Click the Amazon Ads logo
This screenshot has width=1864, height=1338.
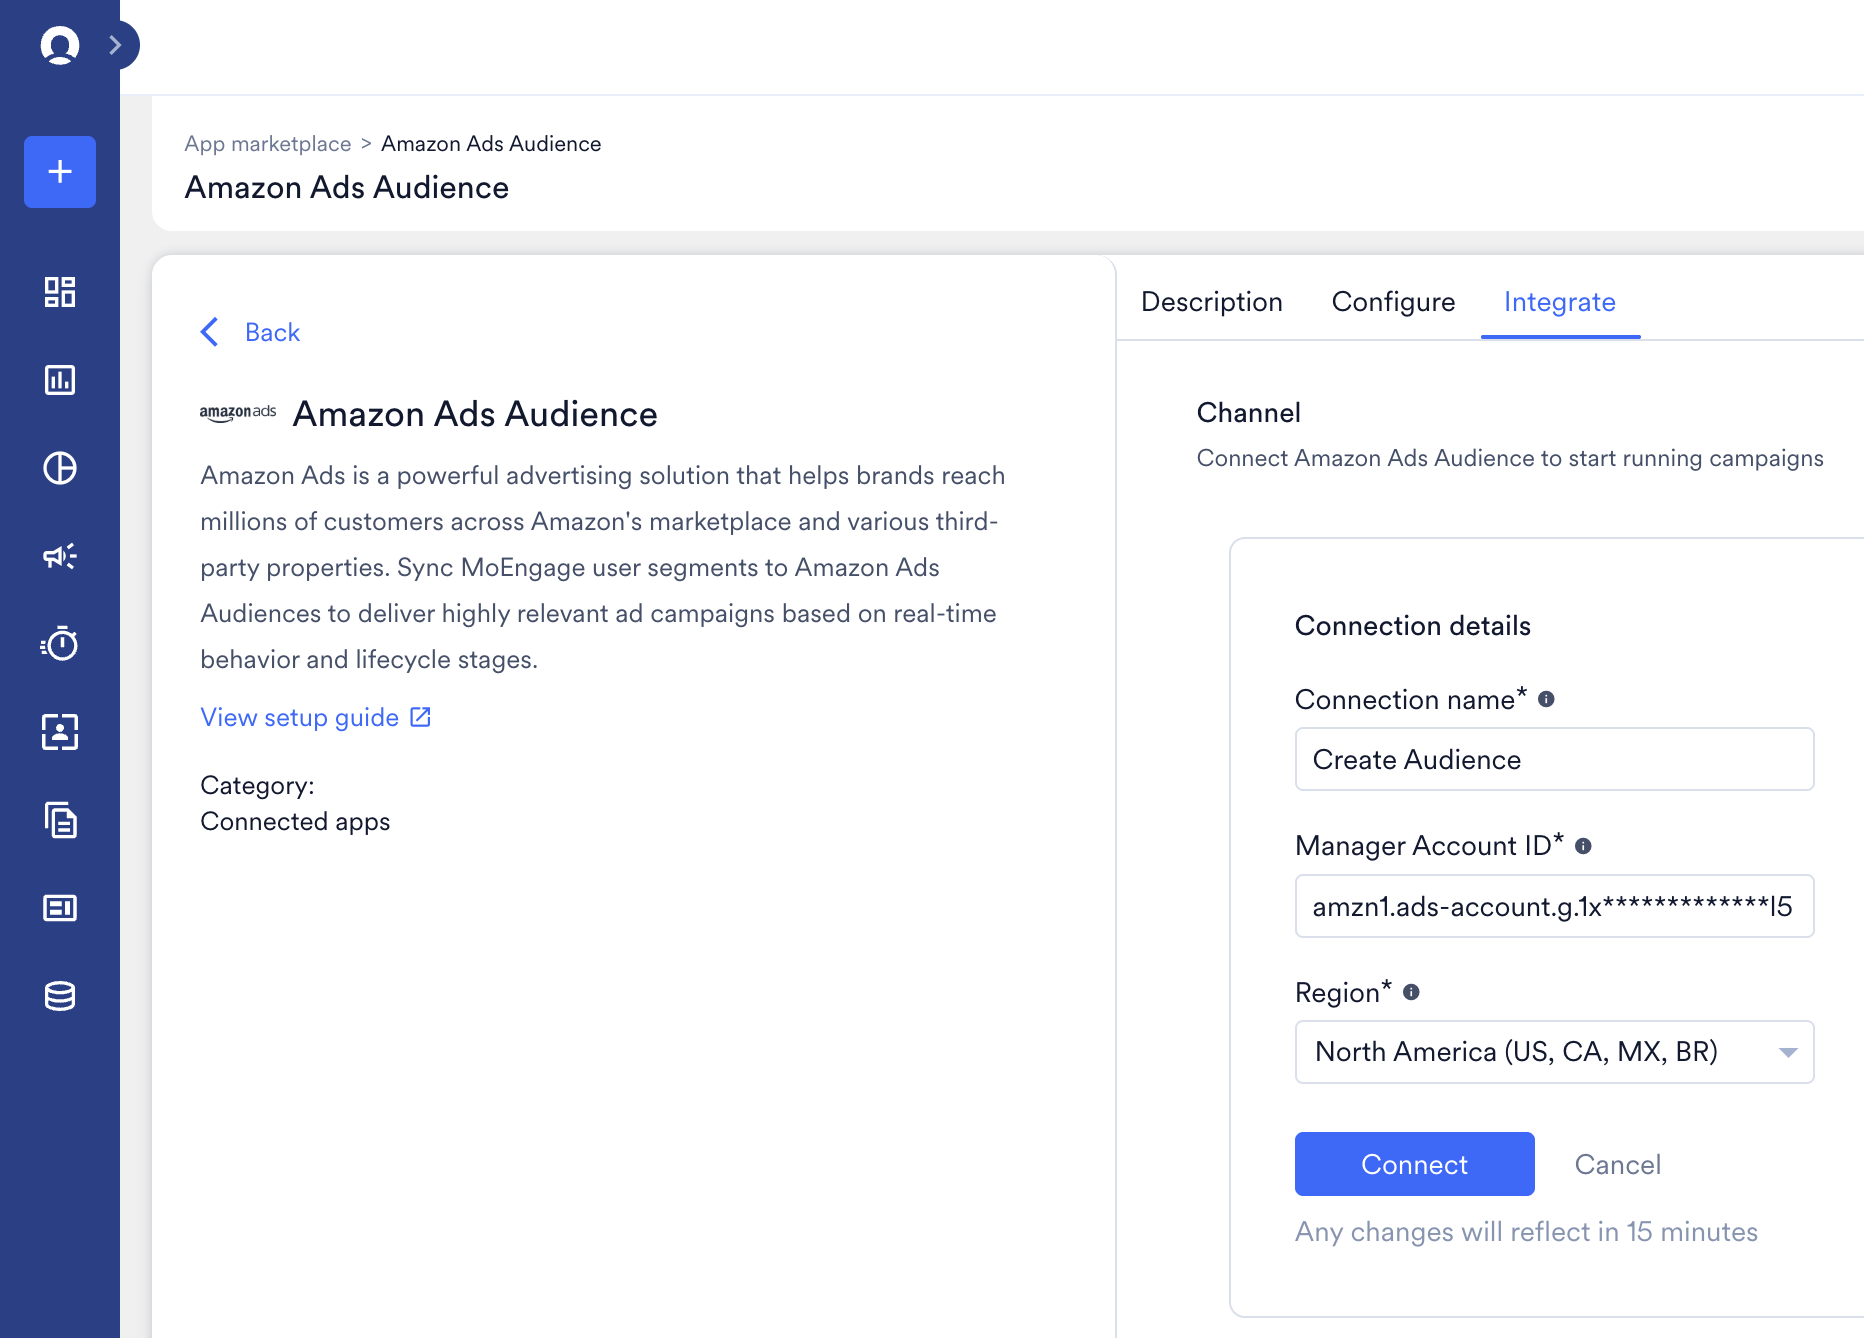[x=238, y=413]
